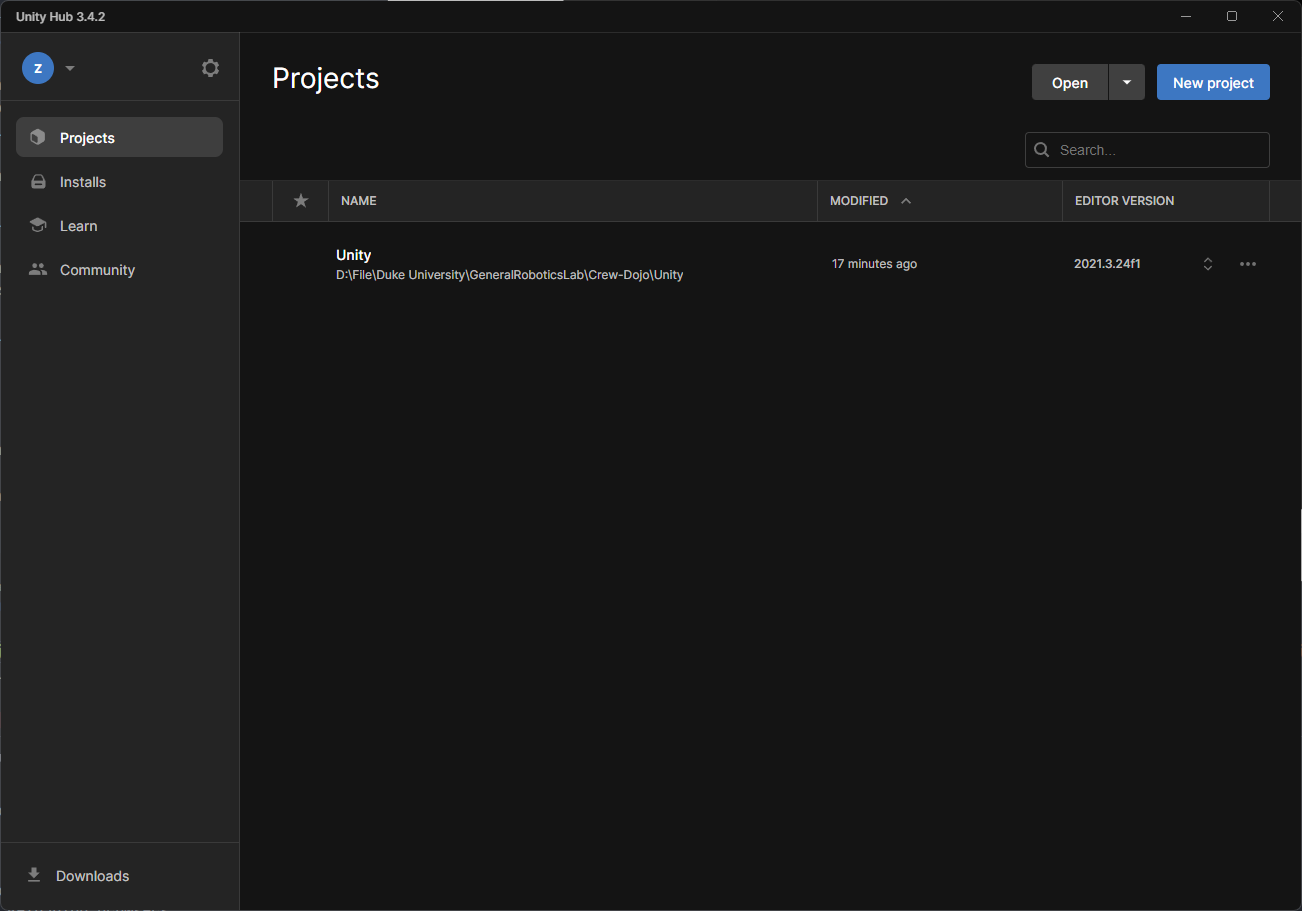Click the Downloads arrow icon

[x=34, y=875]
